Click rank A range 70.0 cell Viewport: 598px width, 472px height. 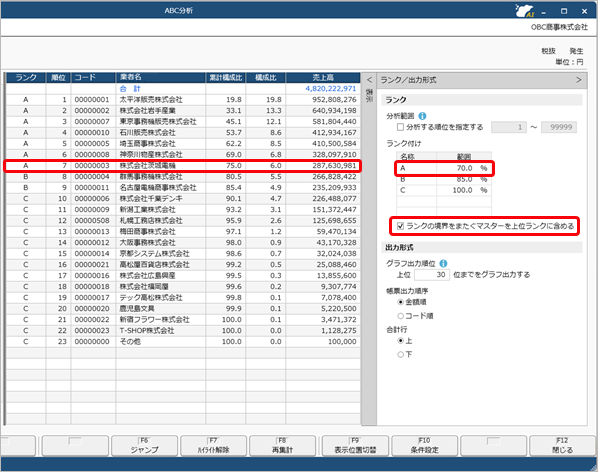coord(464,168)
